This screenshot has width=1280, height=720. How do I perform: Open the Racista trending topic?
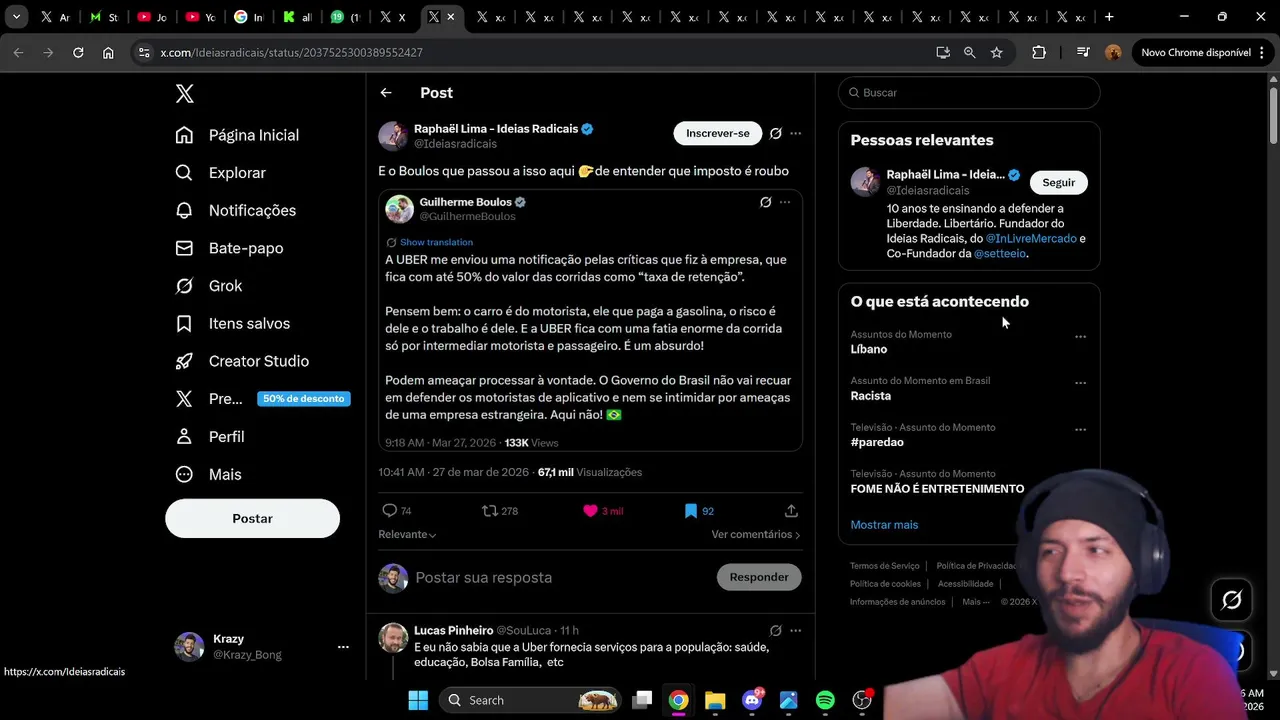point(871,396)
